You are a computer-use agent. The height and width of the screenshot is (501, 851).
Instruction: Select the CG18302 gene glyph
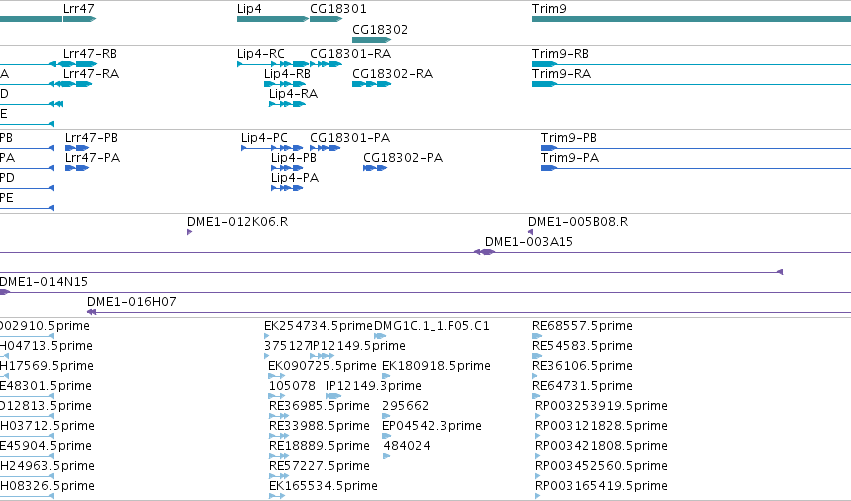[x=372, y=40]
